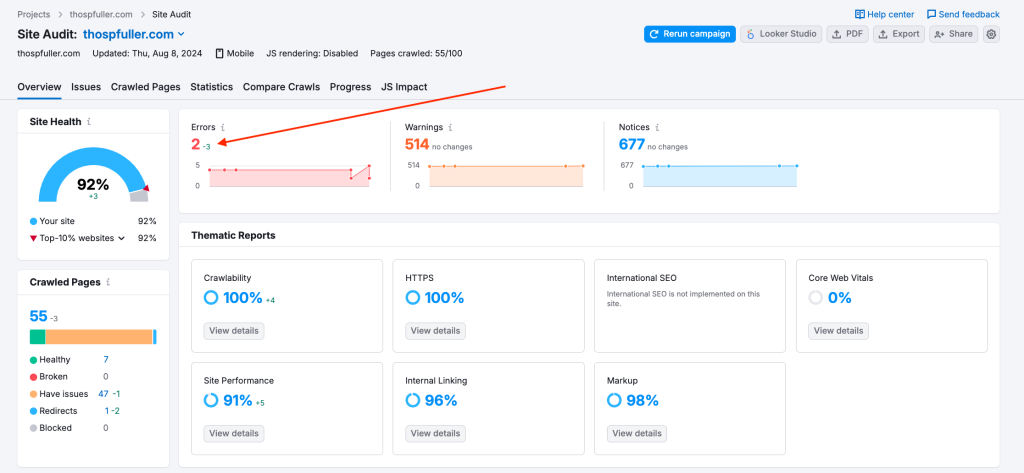
Task: Click the PDF export button
Action: [x=848, y=34]
